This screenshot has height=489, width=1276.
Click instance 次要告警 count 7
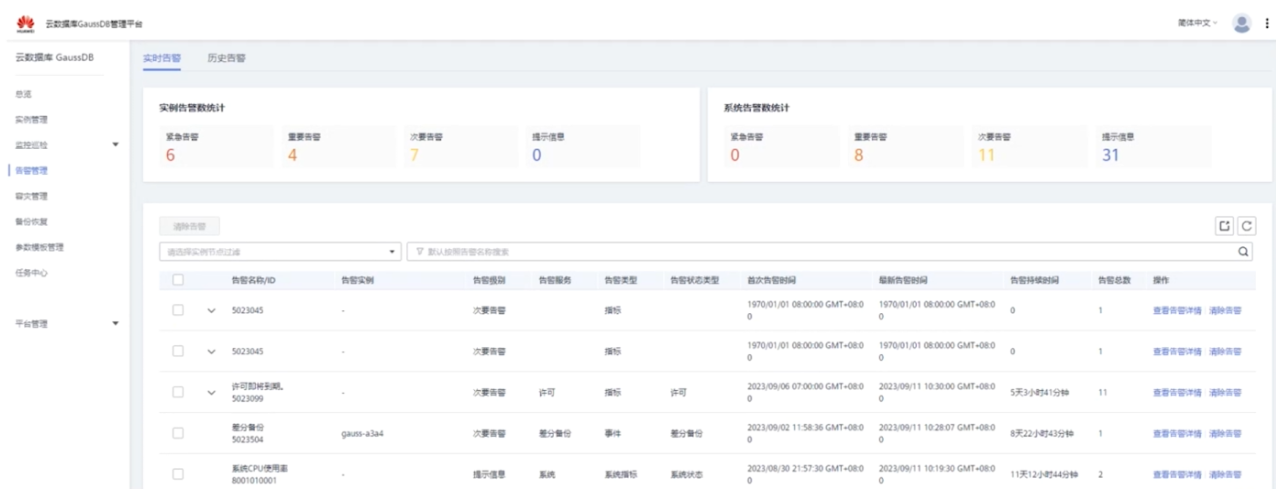414,155
